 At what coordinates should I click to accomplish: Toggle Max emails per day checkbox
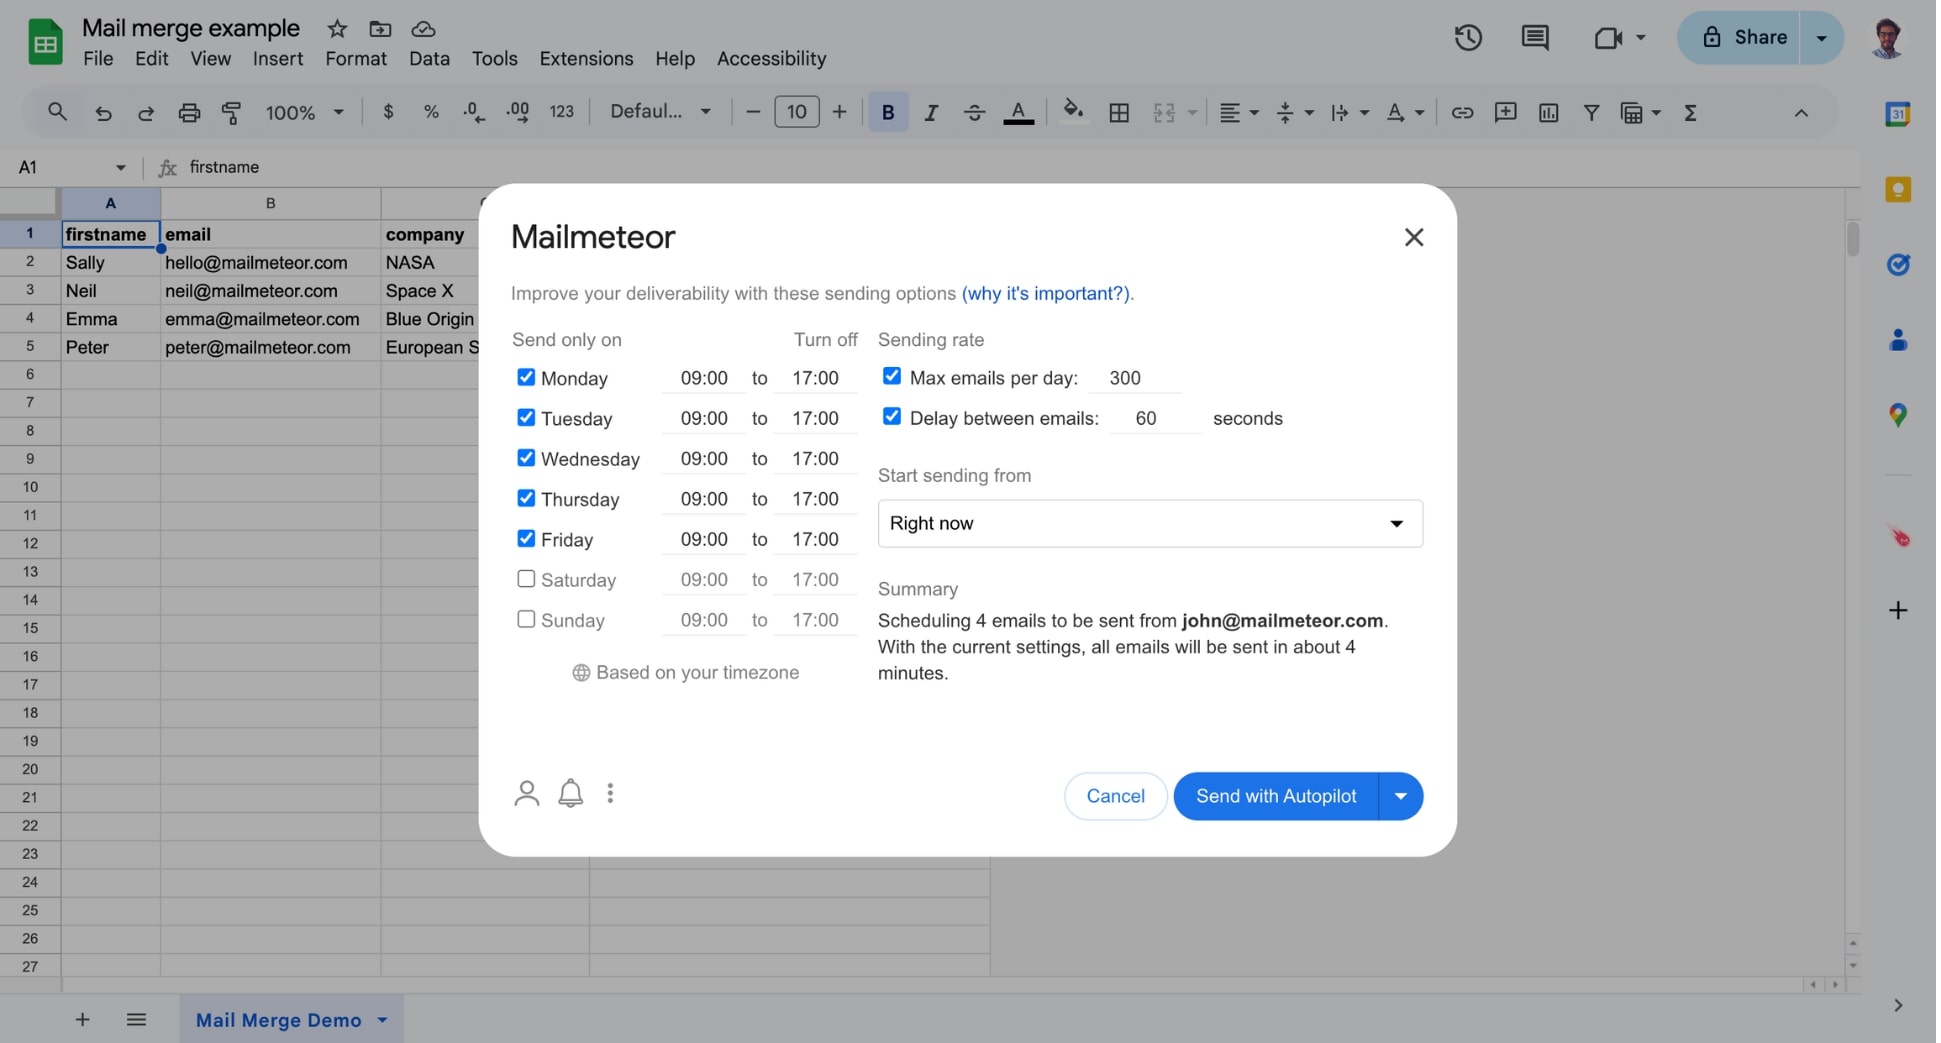tap(892, 376)
